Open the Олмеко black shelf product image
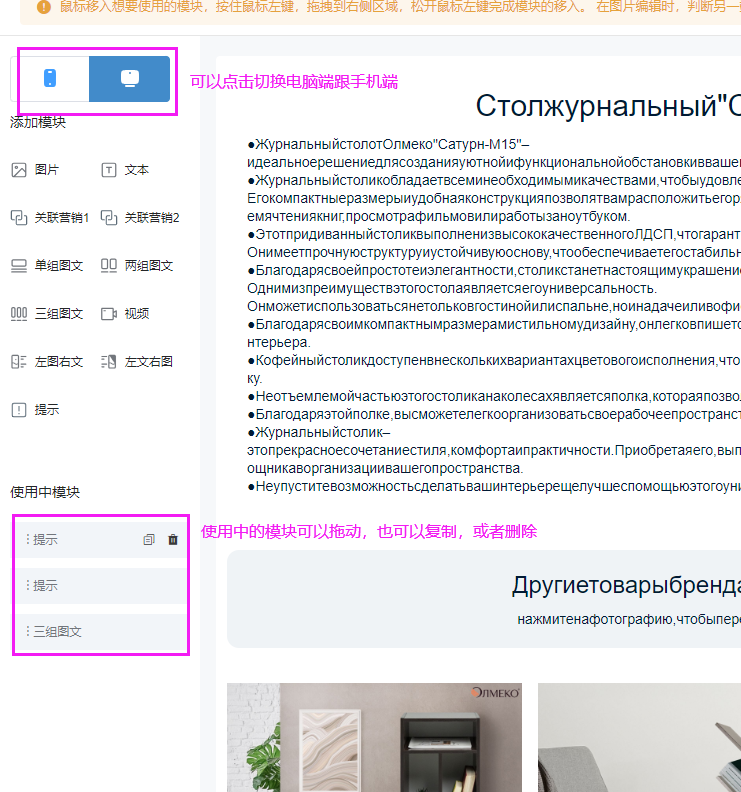 tap(374, 737)
